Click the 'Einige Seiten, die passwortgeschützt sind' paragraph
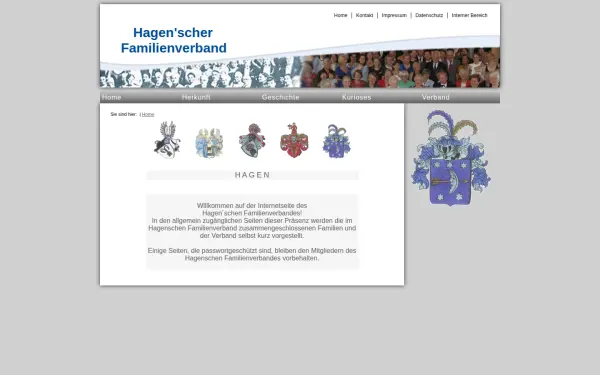 (252, 254)
